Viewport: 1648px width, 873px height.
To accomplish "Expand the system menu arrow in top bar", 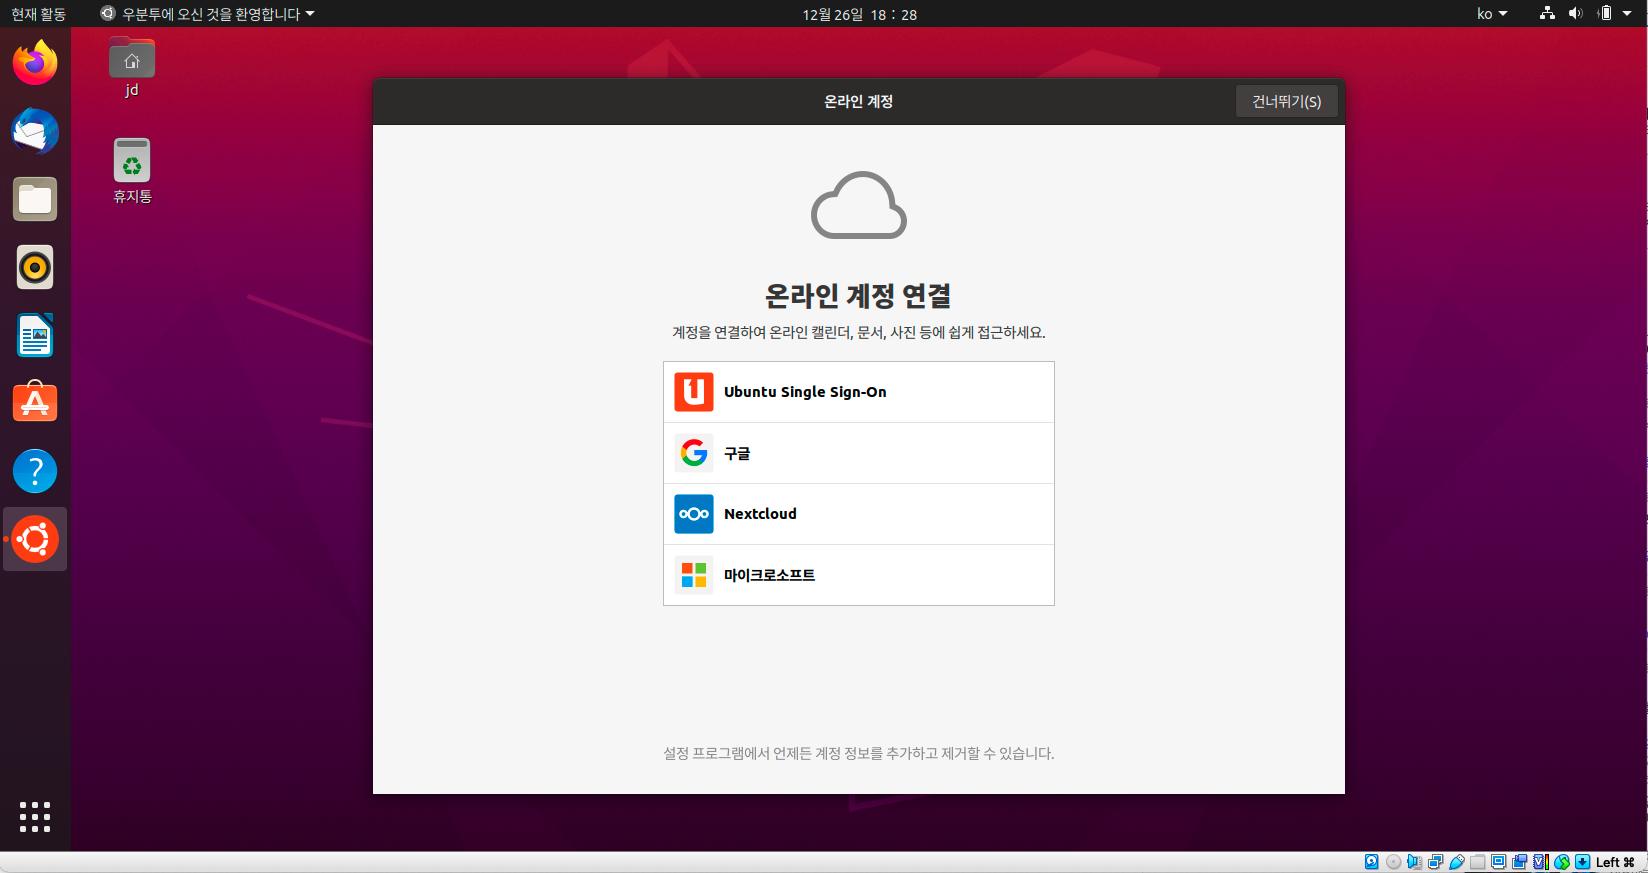I will click(x=1628, y=13).
